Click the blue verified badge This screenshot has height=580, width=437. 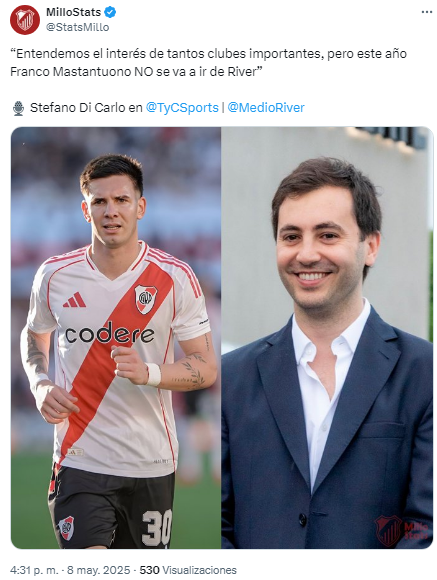click(x=110, y=12)
